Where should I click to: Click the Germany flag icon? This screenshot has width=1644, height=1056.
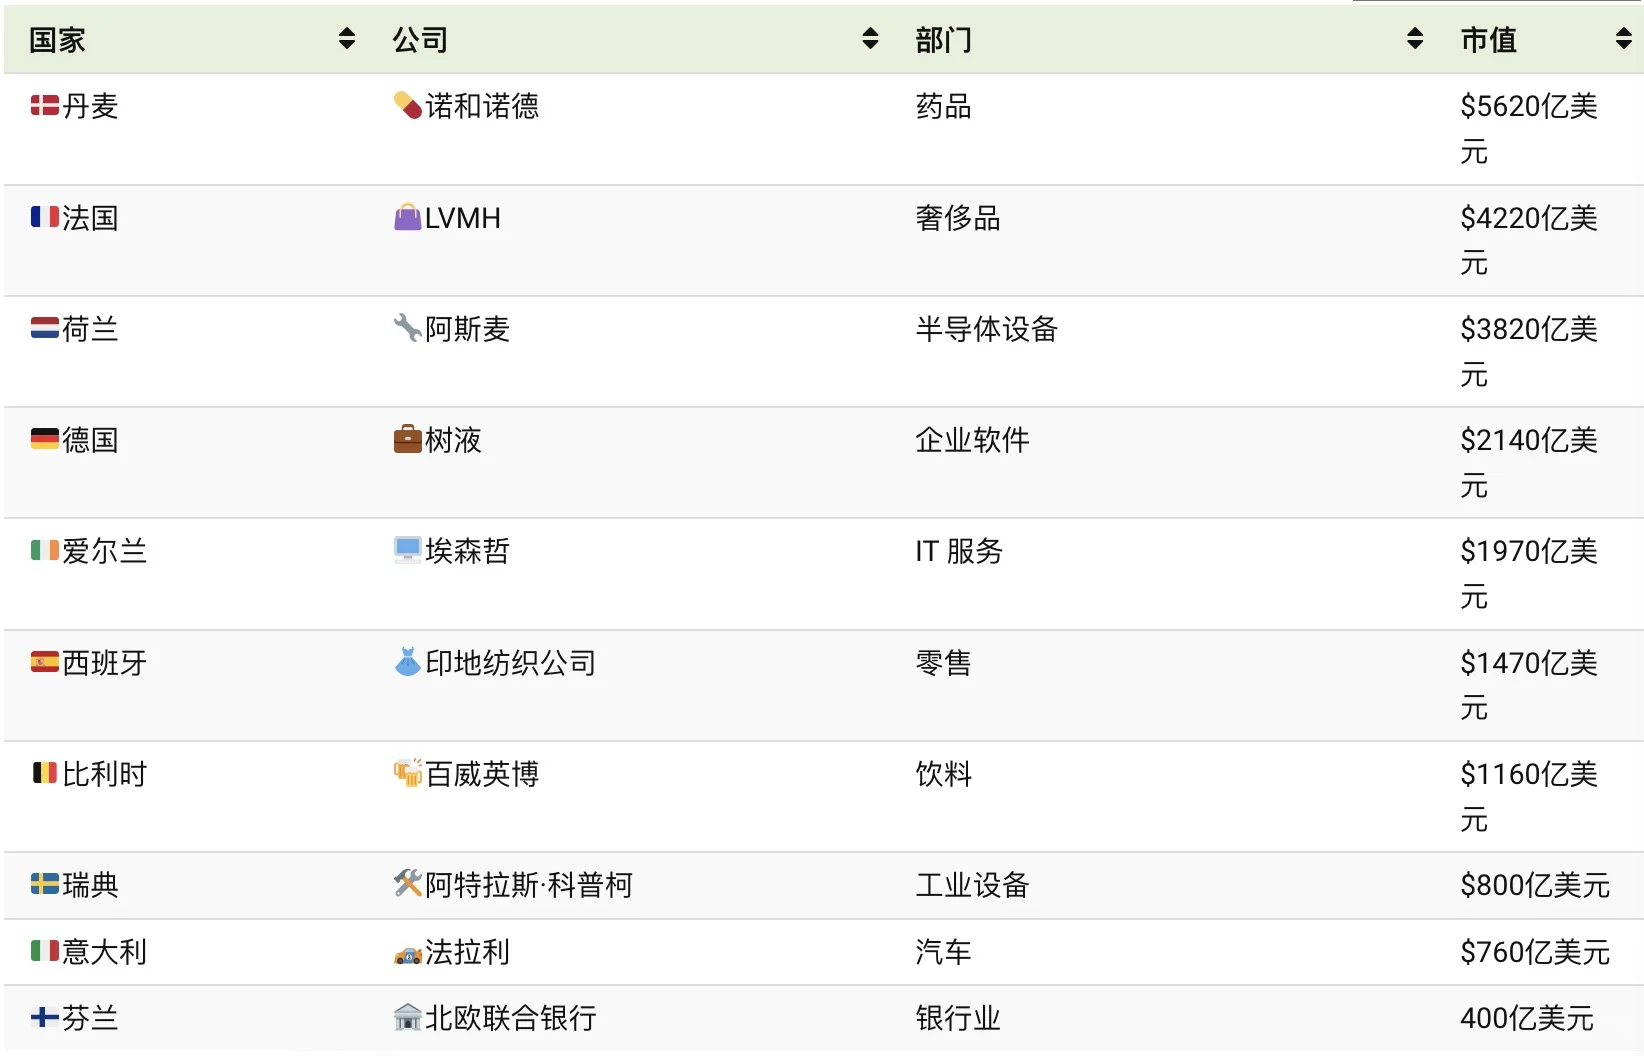(45, 439)
